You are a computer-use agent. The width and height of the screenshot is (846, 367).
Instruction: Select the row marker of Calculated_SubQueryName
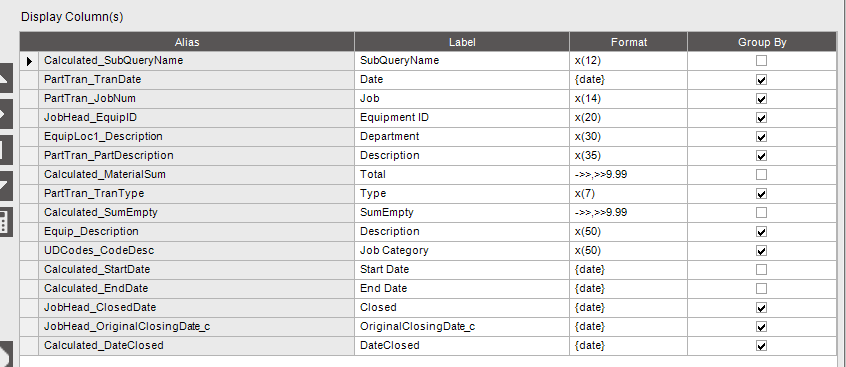click(29, 61)
